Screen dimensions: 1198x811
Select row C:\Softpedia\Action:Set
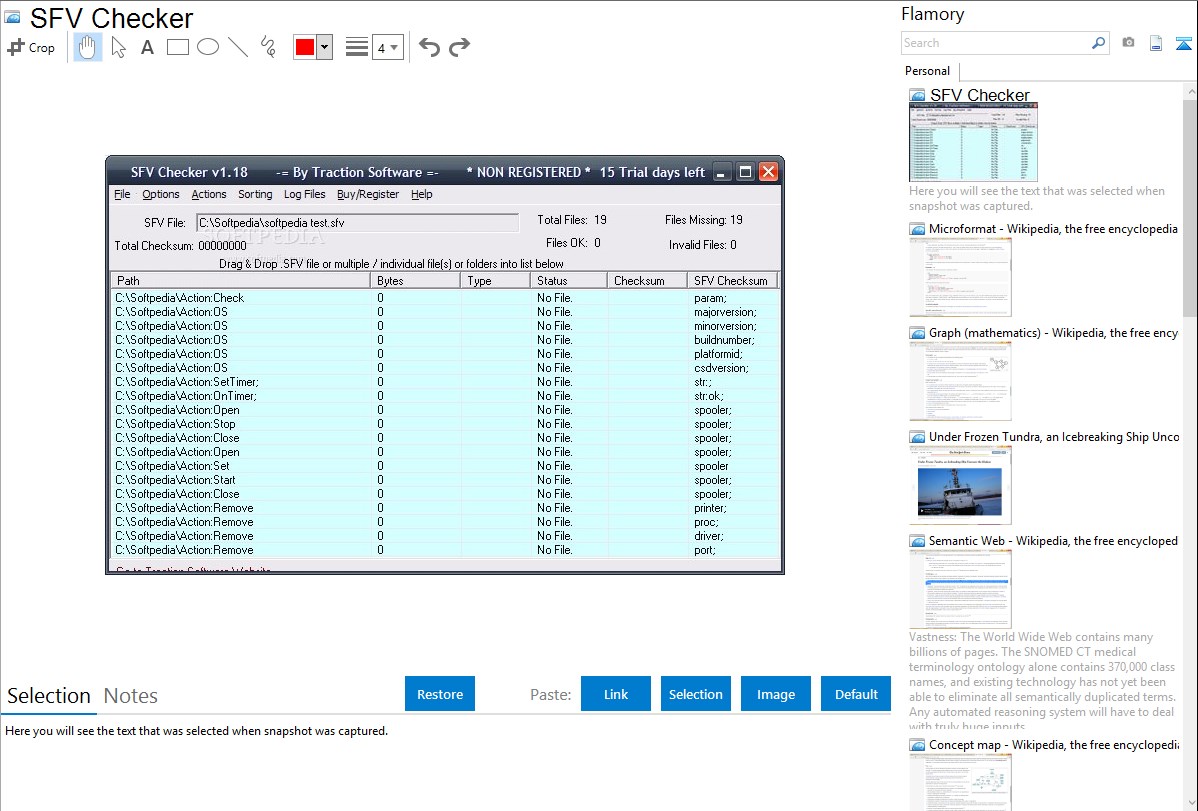(445, 466)
